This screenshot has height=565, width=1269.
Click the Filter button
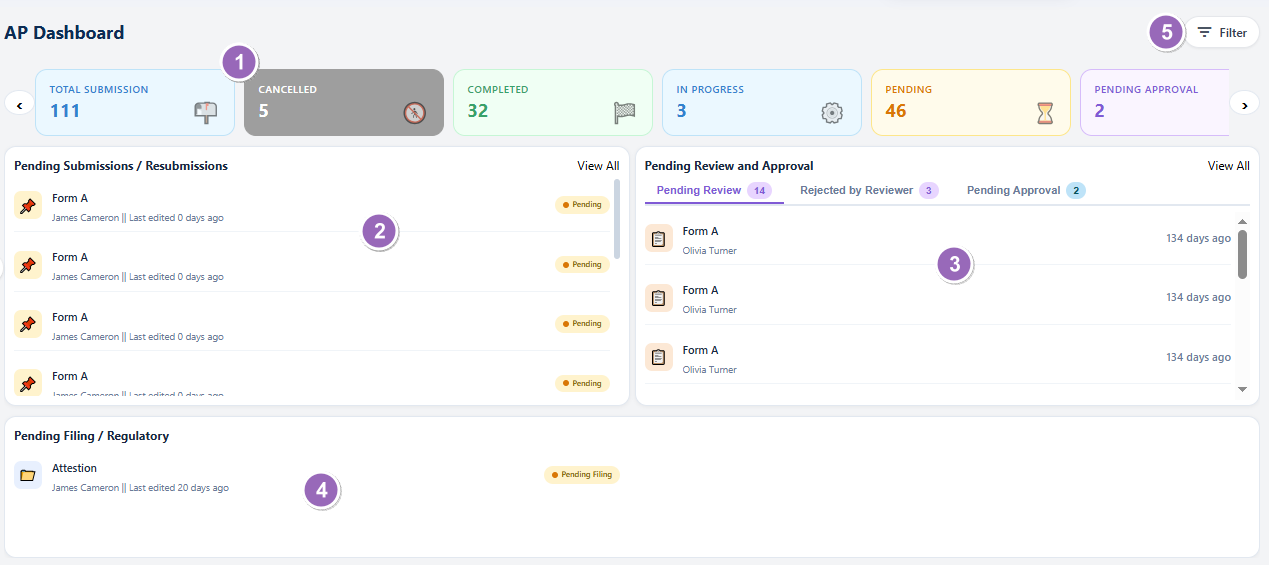[1222, 33]
